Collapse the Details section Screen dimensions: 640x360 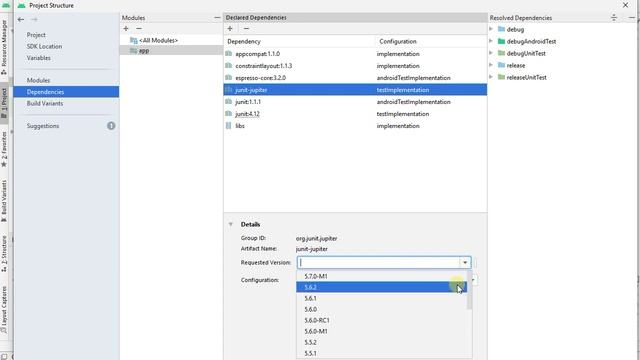click(231, 224)
